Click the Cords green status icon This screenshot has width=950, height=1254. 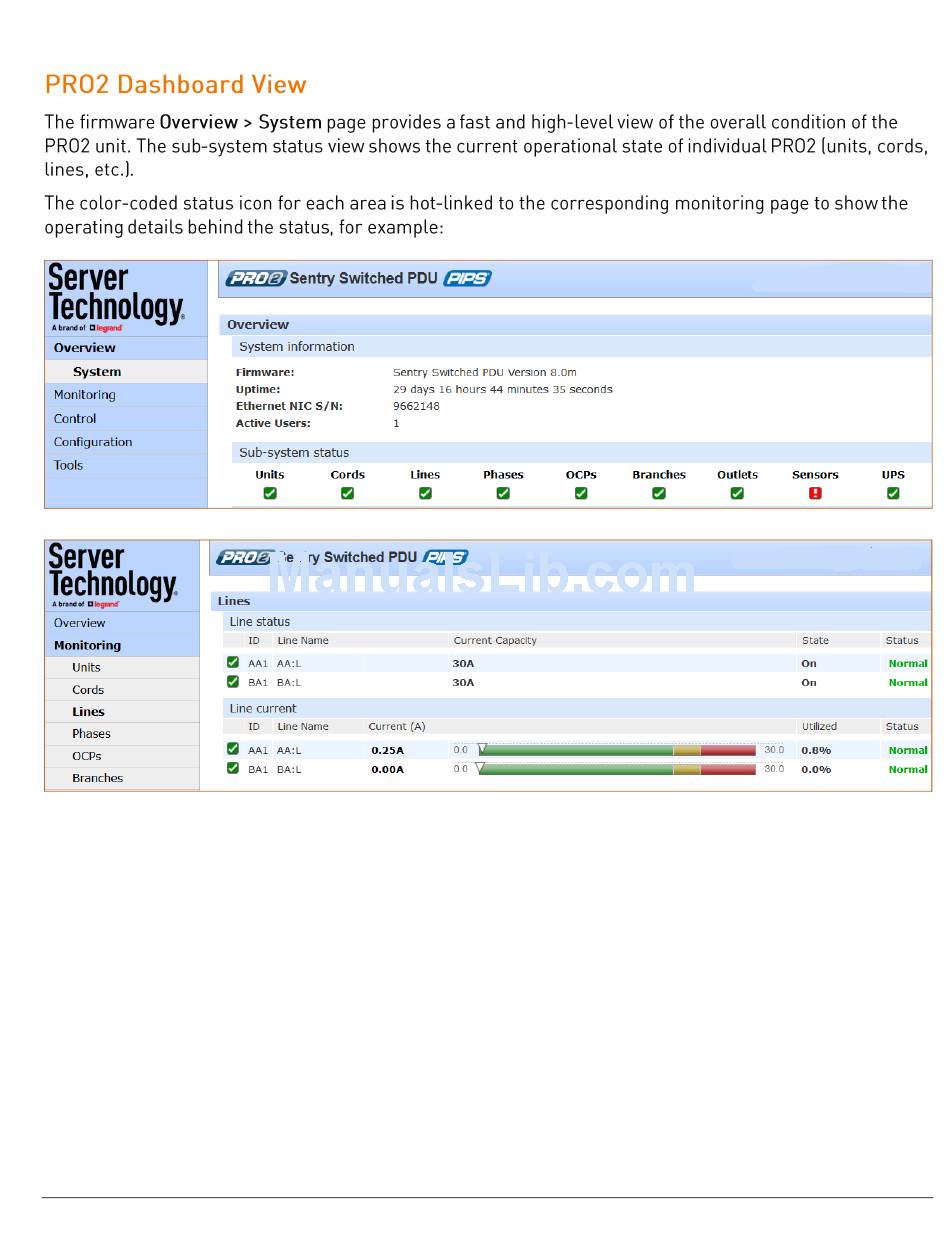point(347,493)
